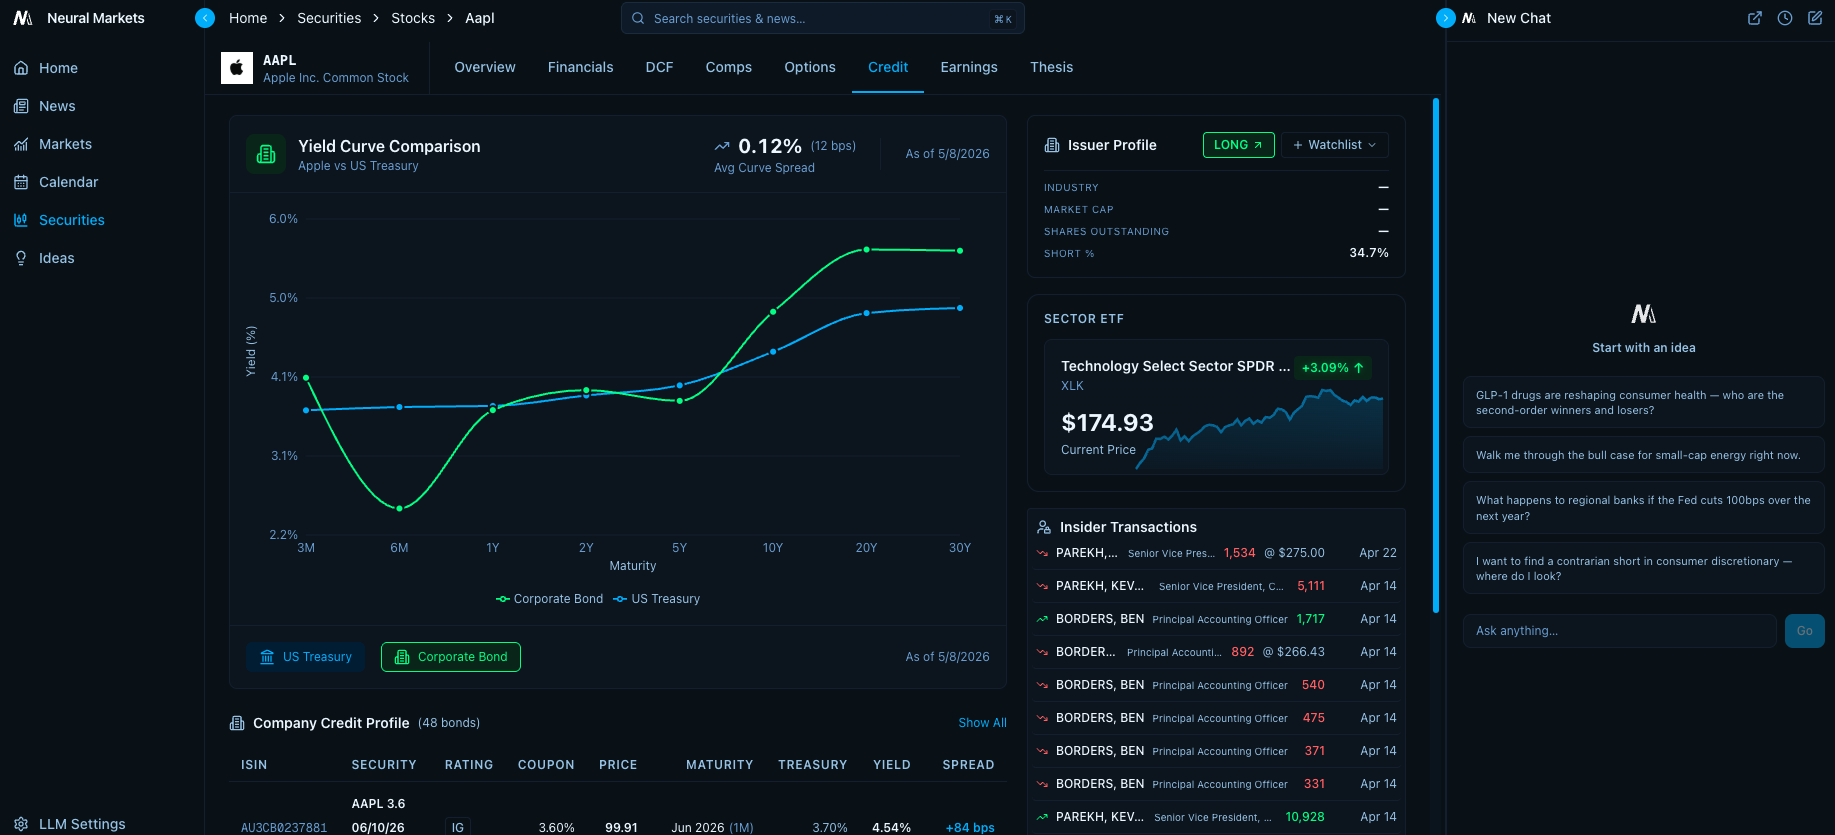
Task: Click the +3.09% ETF change badge
Action: (1333, 368)
